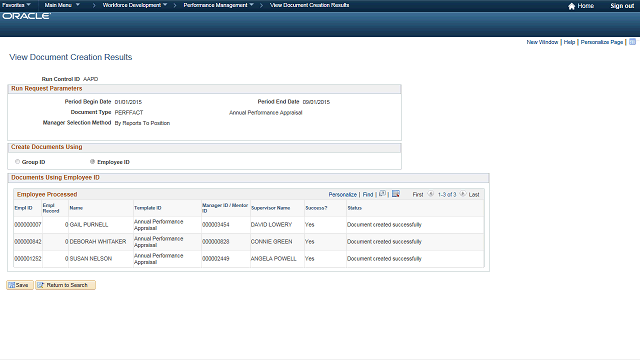640x360 pixels.
Task: Open the Help link
Action: pyautogui.click(x=569, y=42)
